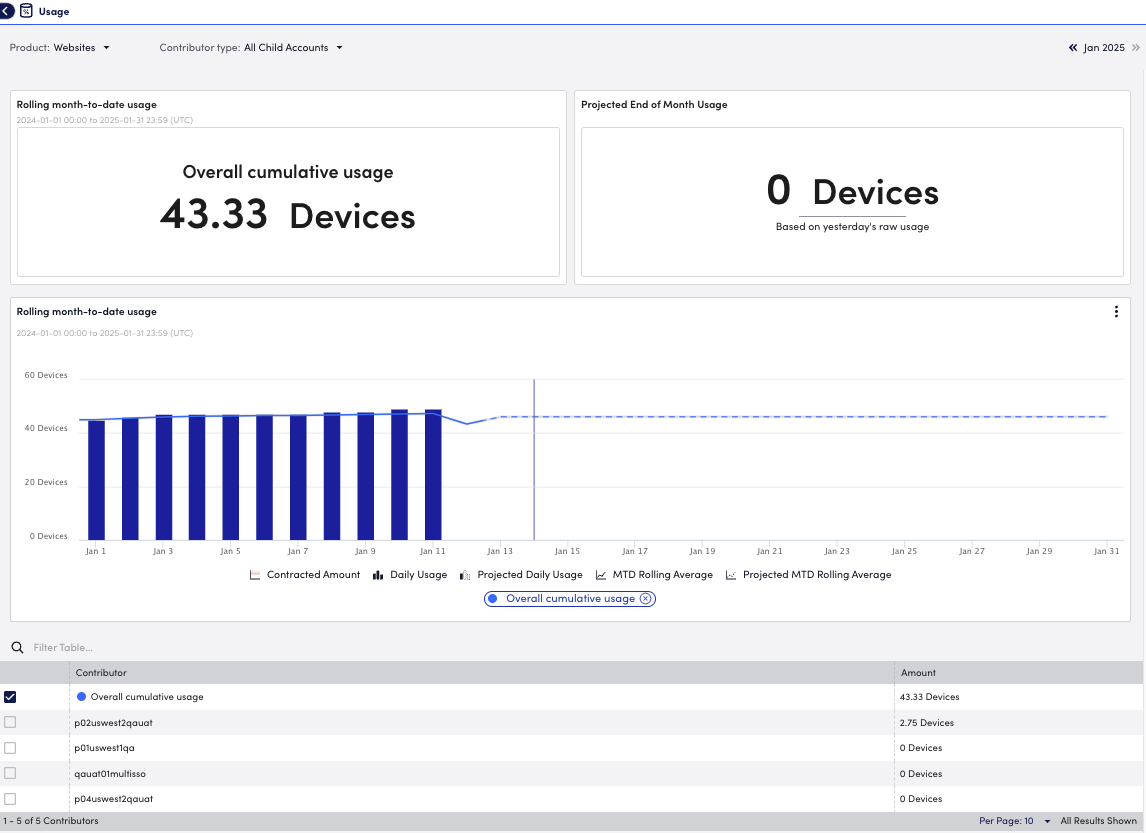Remove the Overall cumulative usage chip with its X

tap(645, 598)
